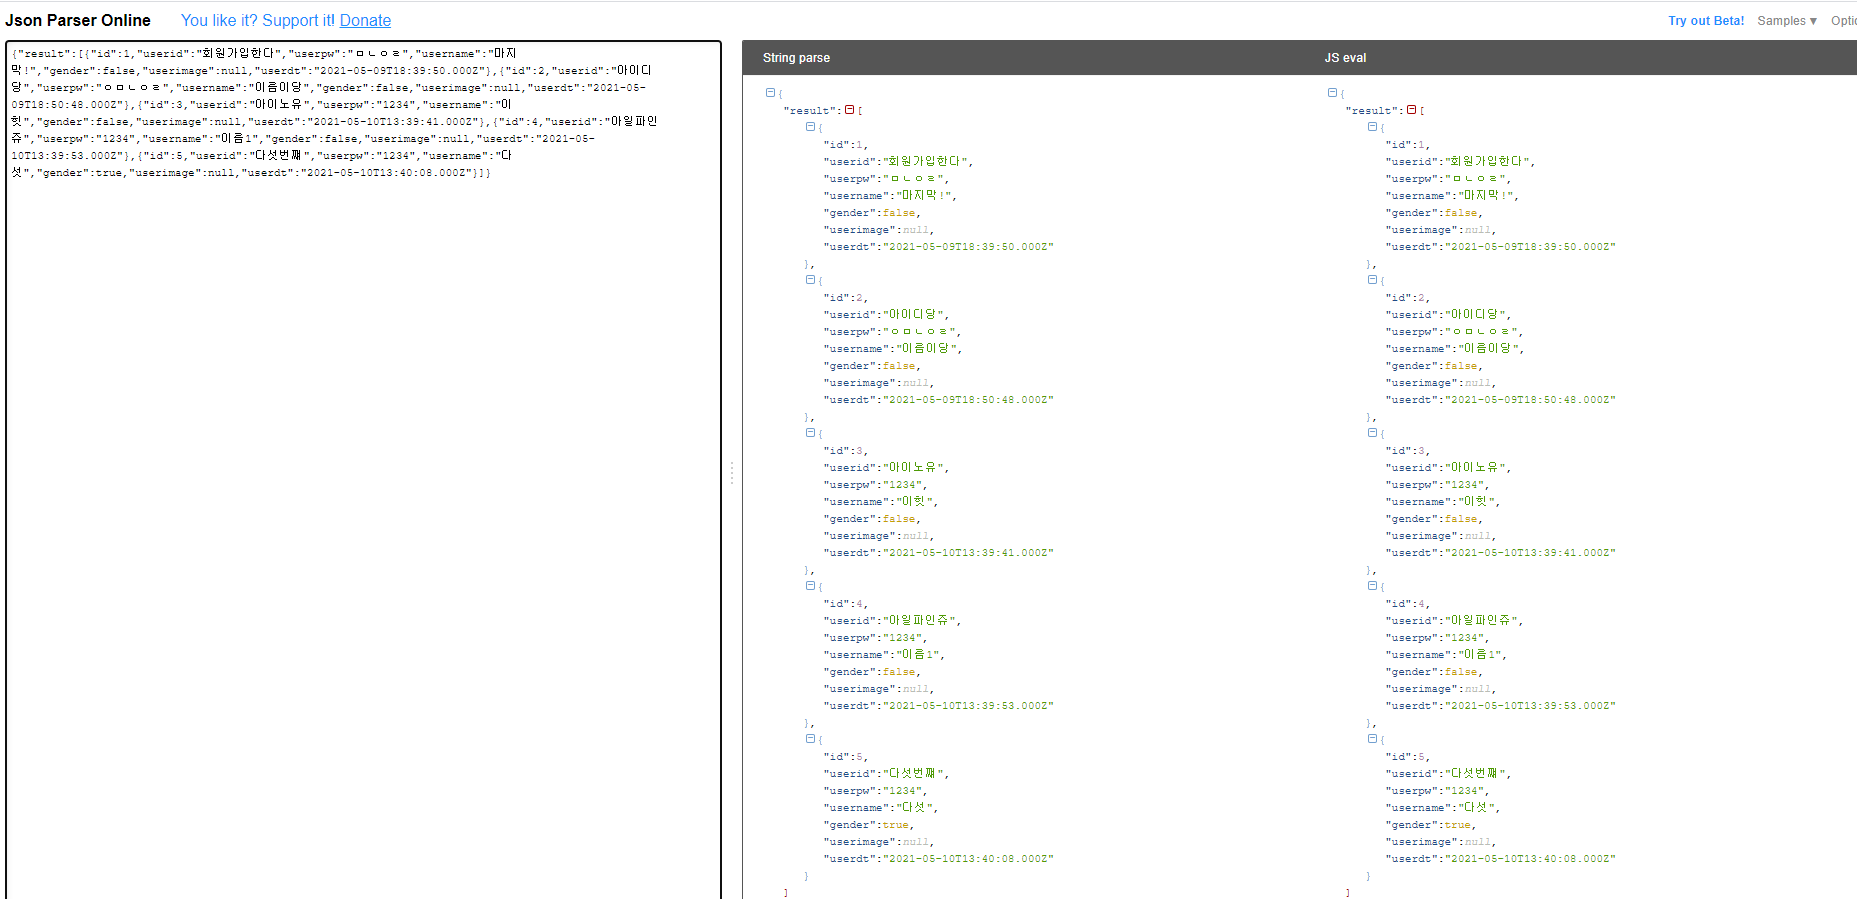1857x899 pixels.
Task: Collapse the id 4 object in String parse
Action: (810, 586)
